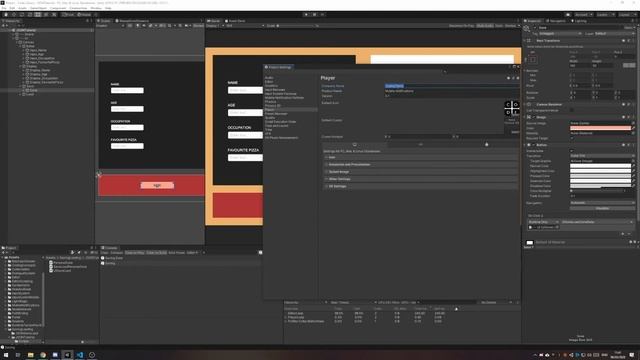Screen dimensions: 640x360
Task: Switch to the Lighting tab
Action: [x=579, y=21]
